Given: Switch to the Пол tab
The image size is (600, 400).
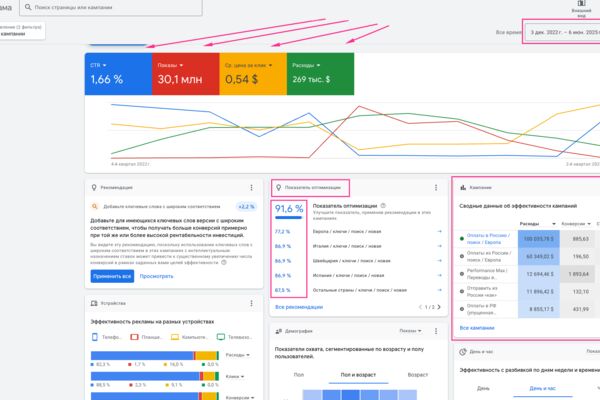Looking at the screenshot, I should point(299,375).
